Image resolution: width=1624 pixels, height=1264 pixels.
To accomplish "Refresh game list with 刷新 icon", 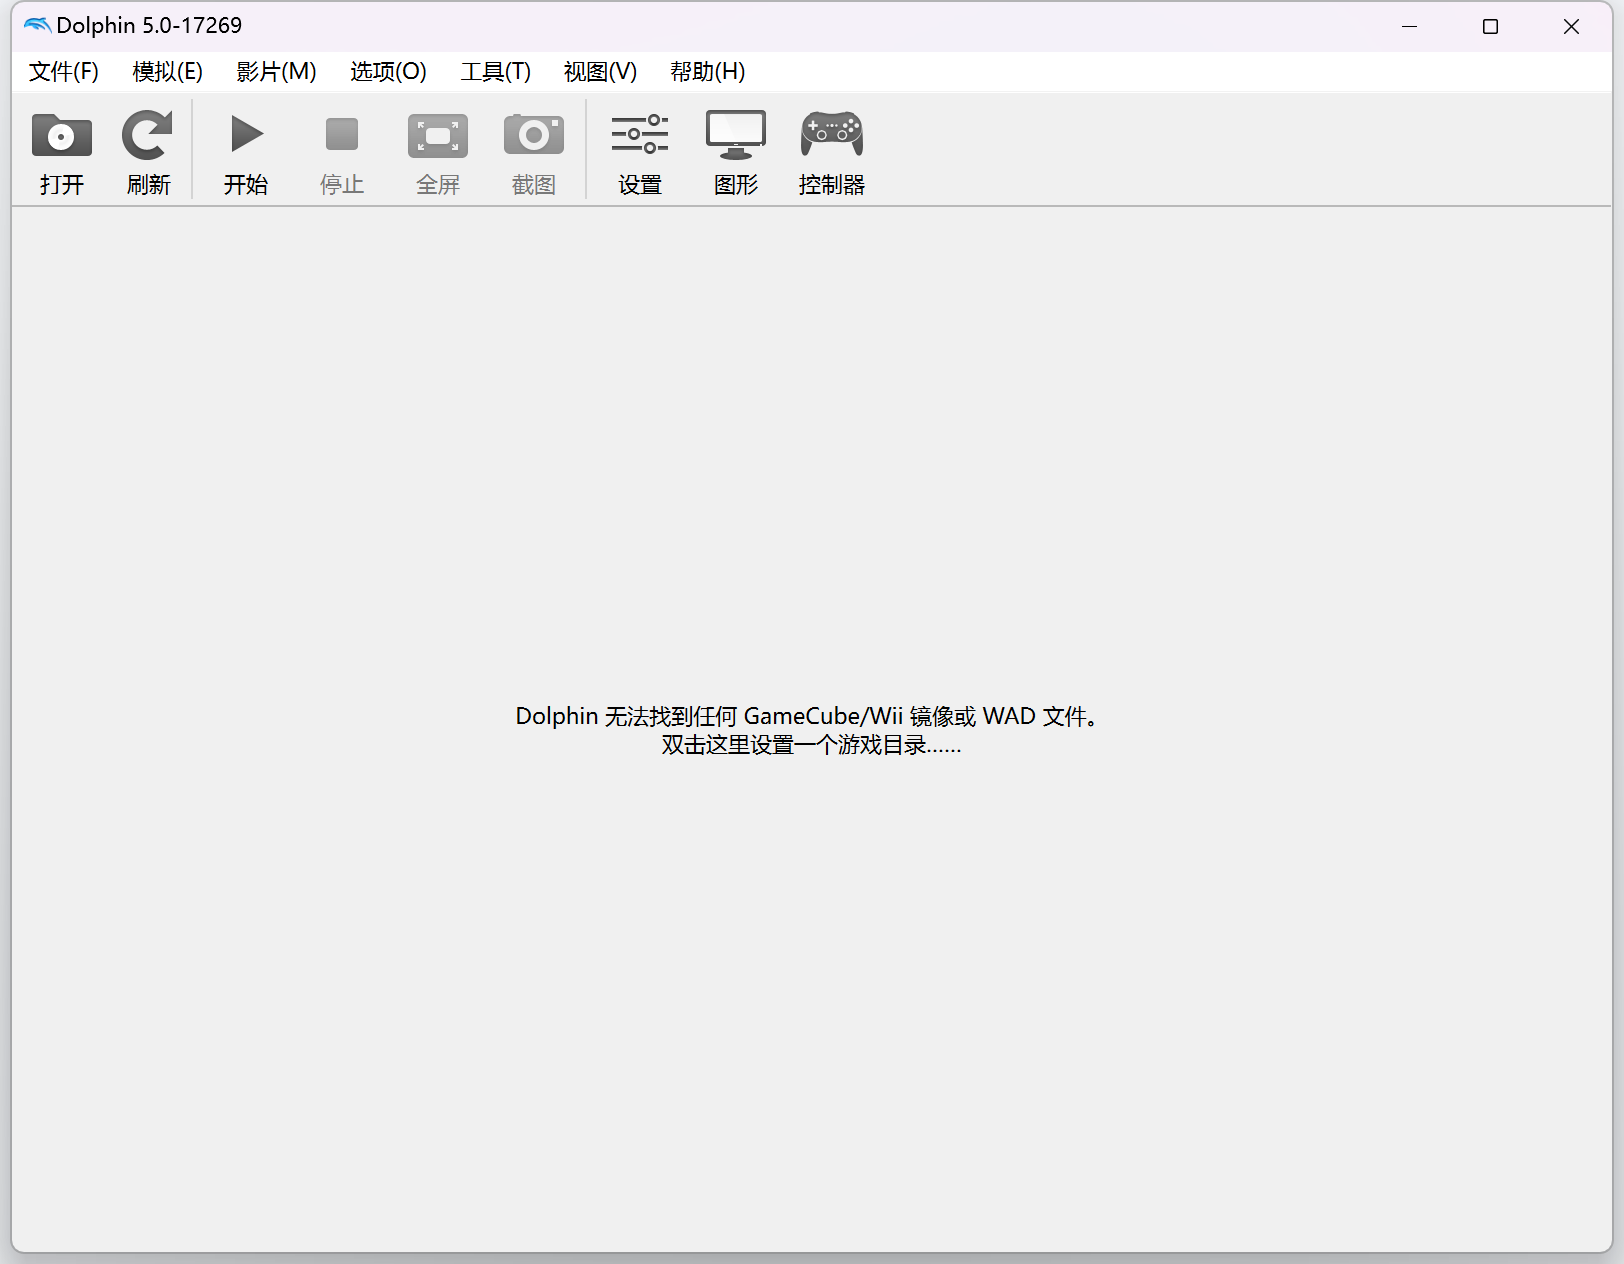I will pyautogui.click(x=148, y=135).
